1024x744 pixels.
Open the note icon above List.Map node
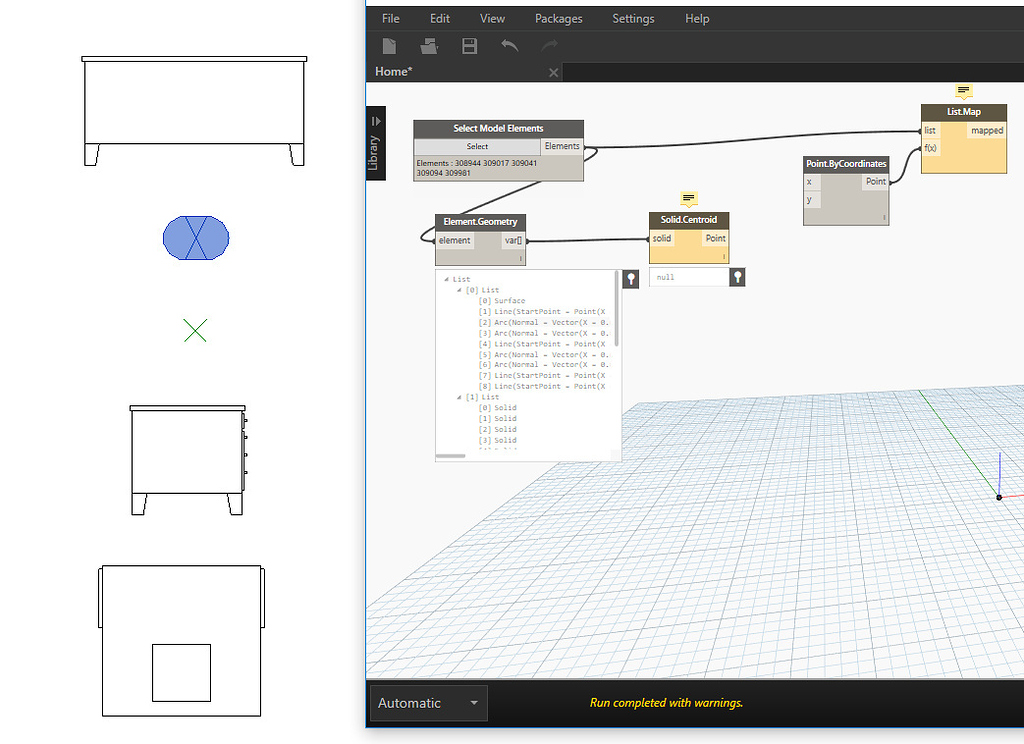(964, 92)
